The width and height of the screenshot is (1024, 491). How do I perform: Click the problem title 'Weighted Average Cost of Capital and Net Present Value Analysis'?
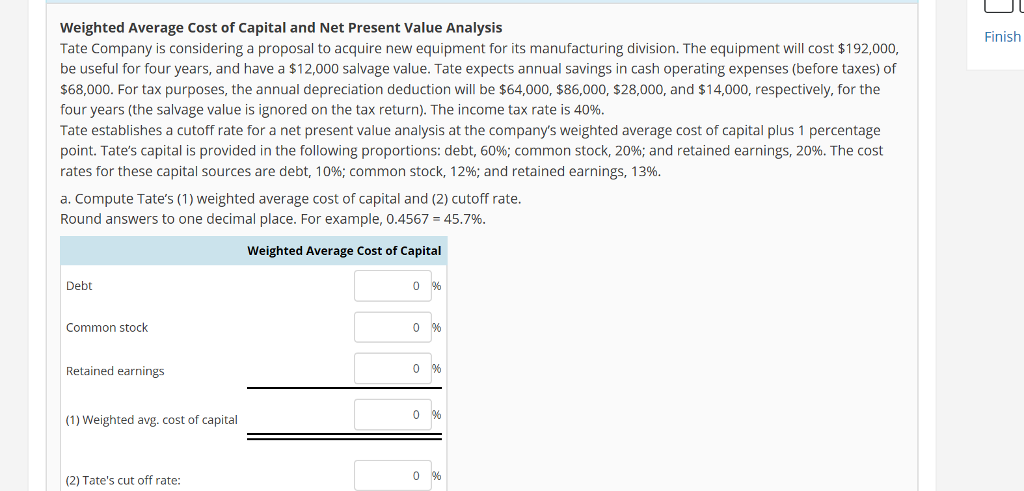[281, 27]
